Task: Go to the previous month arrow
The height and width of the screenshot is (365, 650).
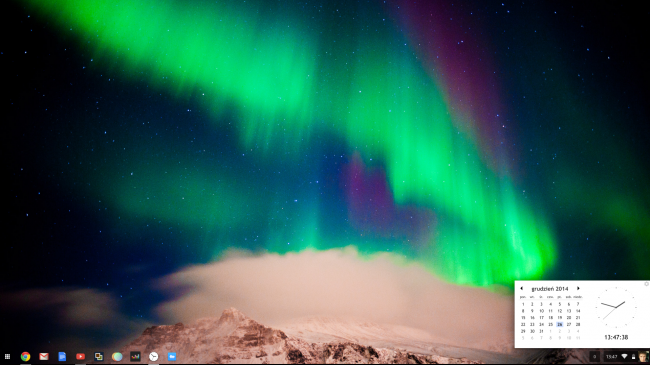Action: (x=521, y=288)
